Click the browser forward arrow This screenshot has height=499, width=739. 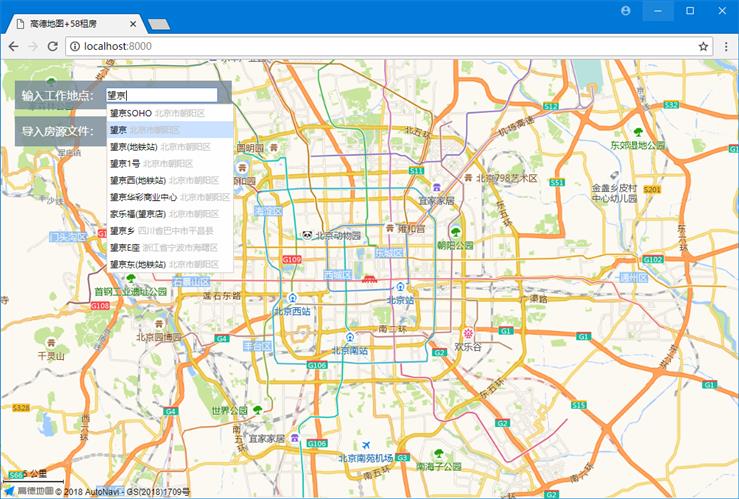tap(33, 46)
